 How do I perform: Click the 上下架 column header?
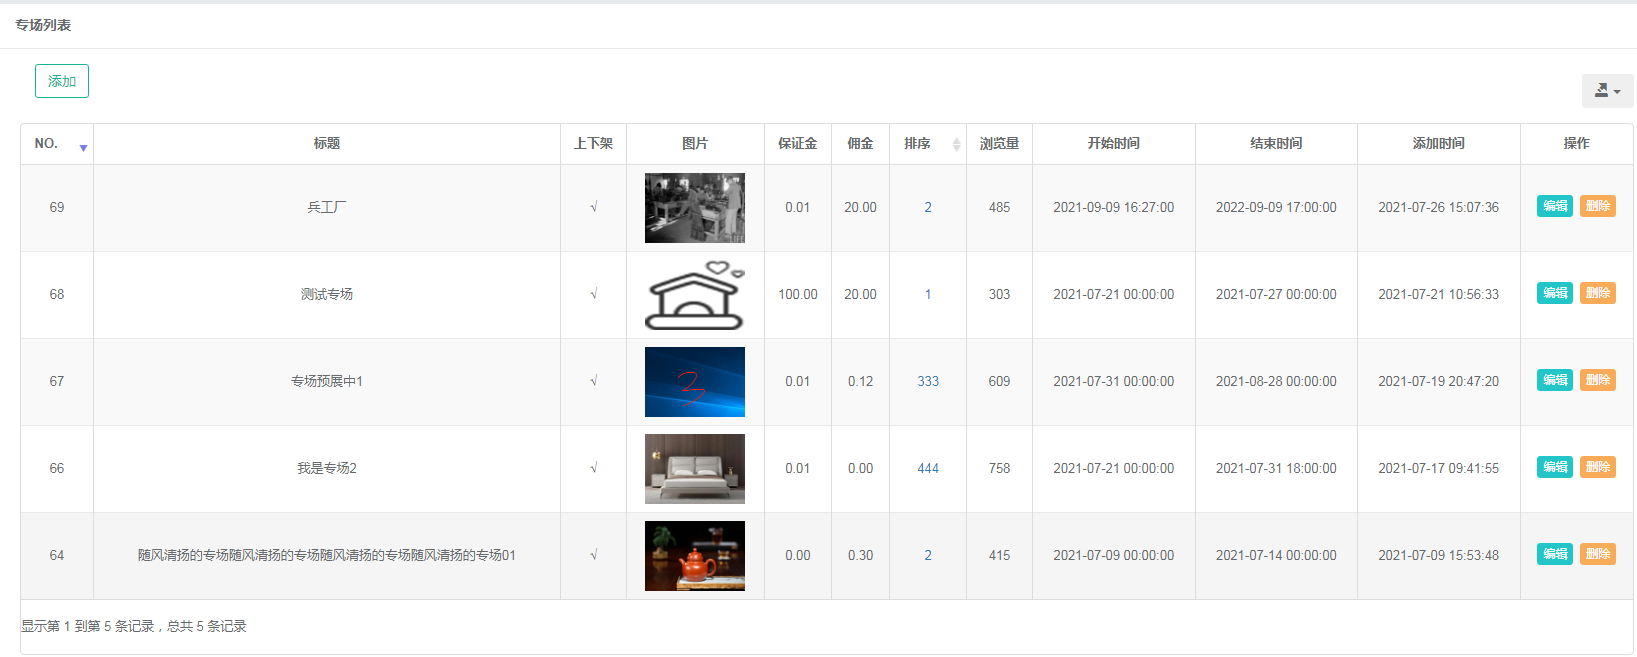(x=594, y=144)
